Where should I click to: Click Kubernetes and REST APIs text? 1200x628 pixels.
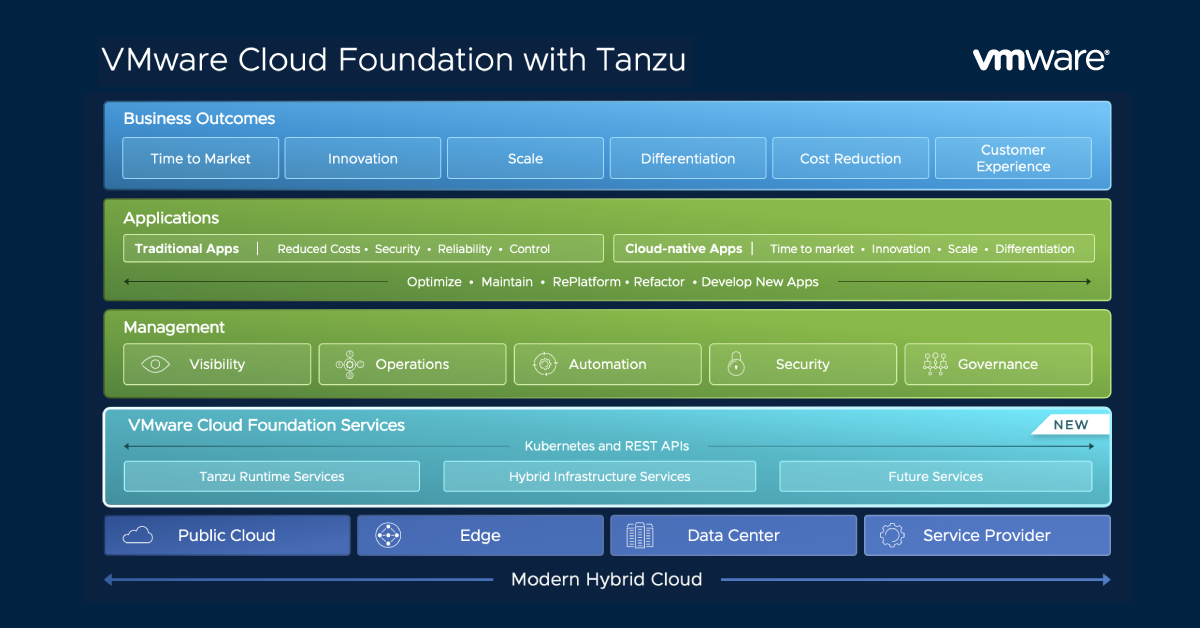607,446
